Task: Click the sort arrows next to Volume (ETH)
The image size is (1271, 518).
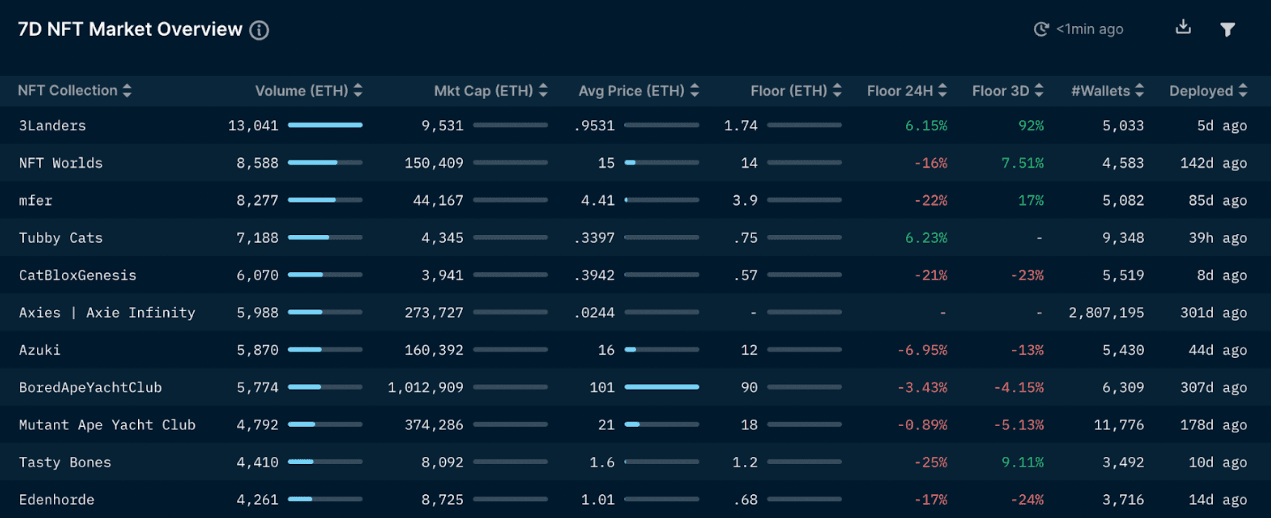Action: (x=358, y=91)
